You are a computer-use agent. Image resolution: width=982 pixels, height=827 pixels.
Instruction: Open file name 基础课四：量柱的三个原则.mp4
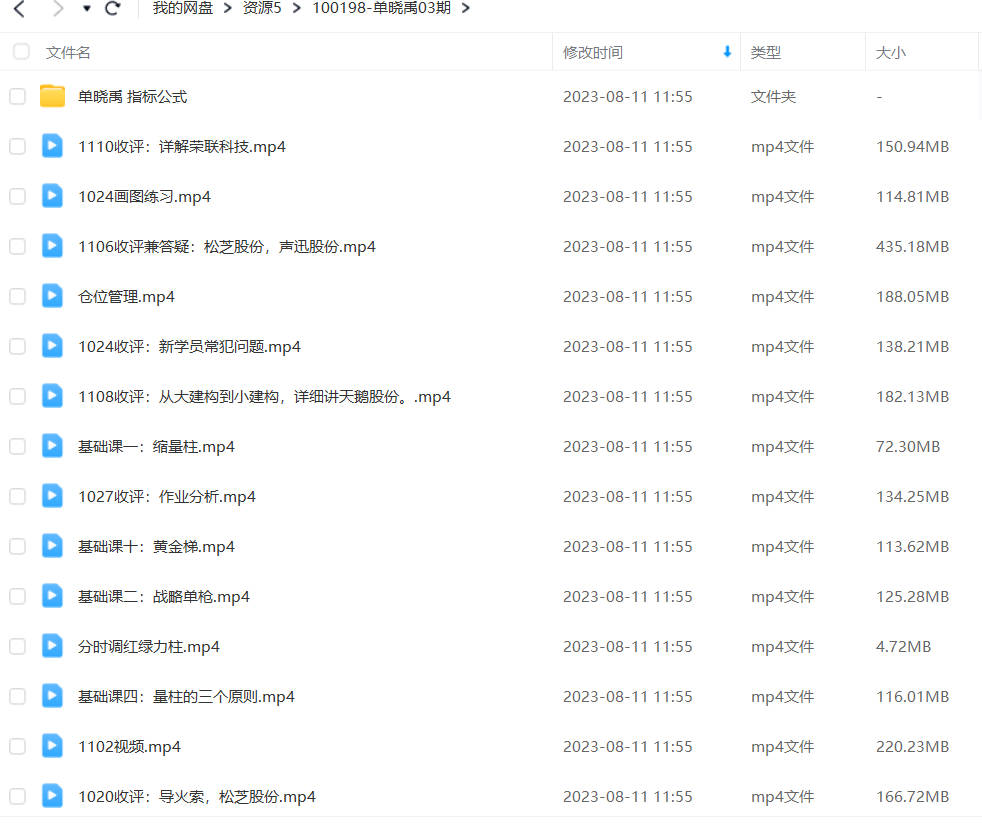[x=186, y=697]
